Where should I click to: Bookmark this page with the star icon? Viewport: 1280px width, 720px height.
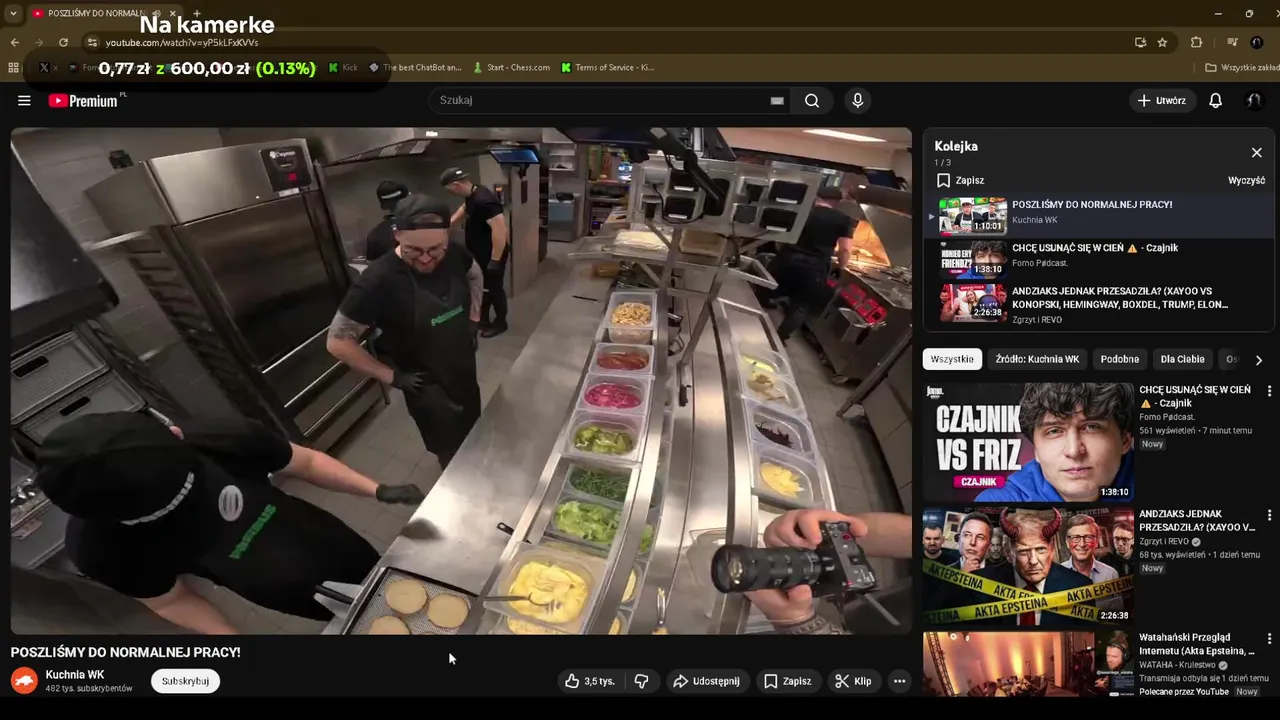point(1162,42)
